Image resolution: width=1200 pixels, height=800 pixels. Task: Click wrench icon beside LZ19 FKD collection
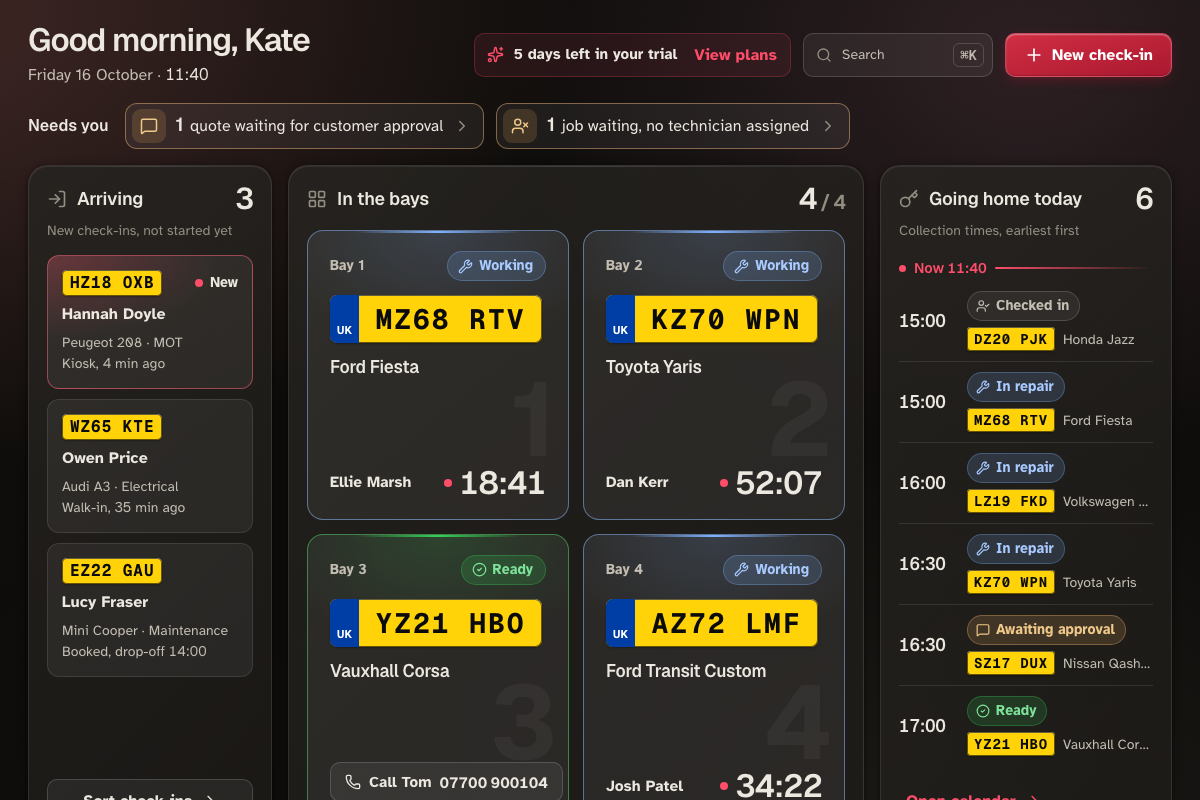point(983,468)
